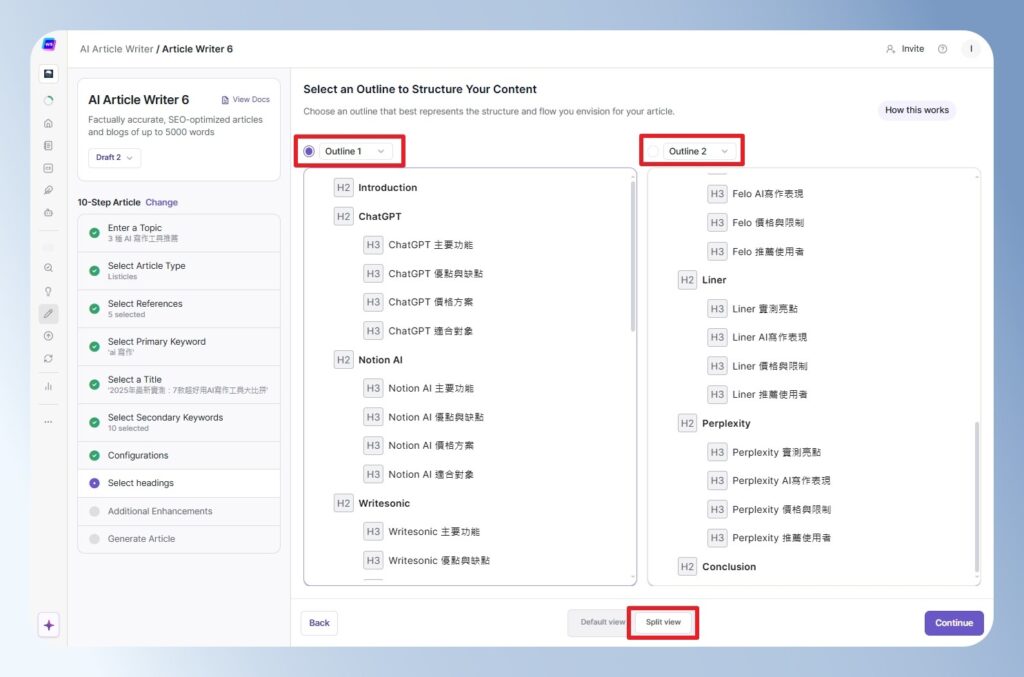Click the person icon beside Invite
This screenshot has height=677, width=1024.
890,49
